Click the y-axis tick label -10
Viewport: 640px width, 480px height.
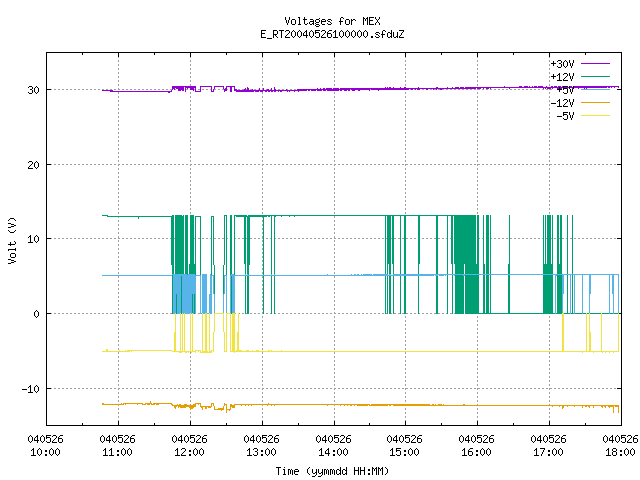[31, 389]
